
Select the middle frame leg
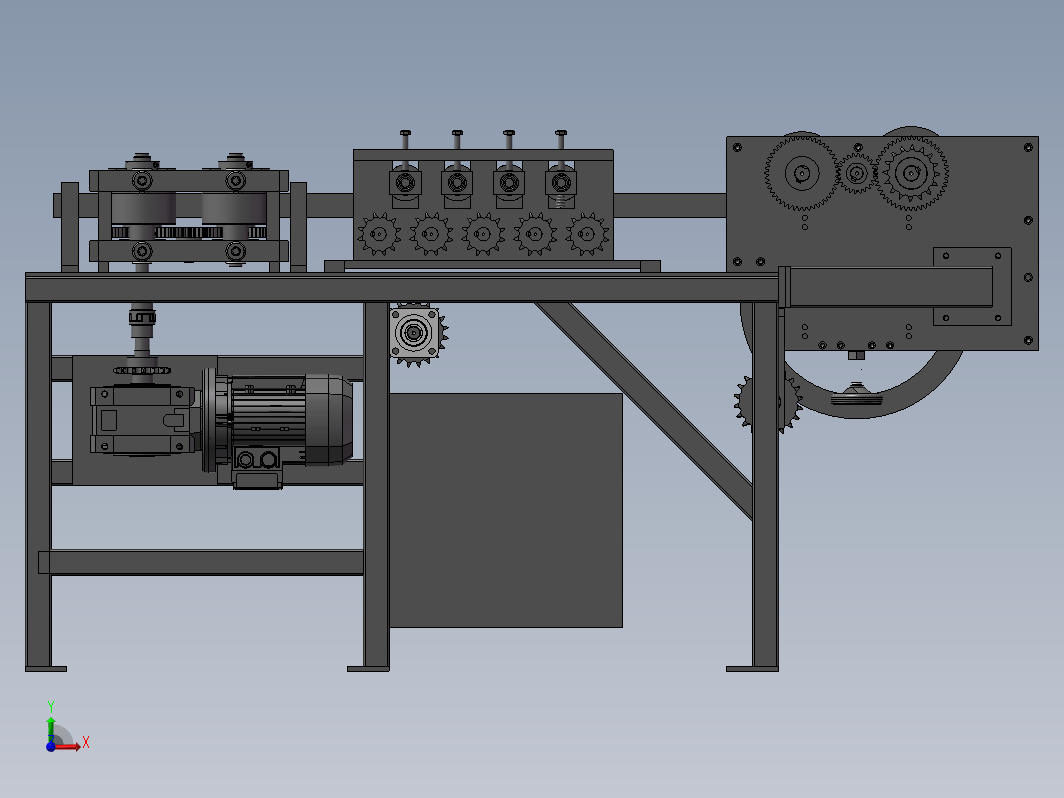coord(376,485)
